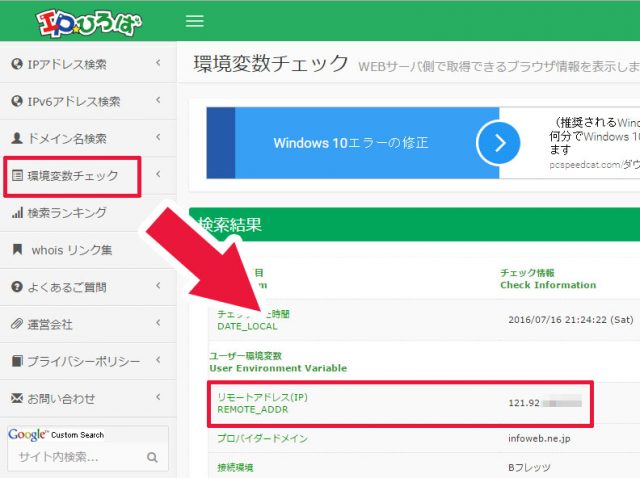Click the globe icon beside IPアドレス検索
This screenshot has height=478, width=640.
pyautogui.click(x=16, y=65)
